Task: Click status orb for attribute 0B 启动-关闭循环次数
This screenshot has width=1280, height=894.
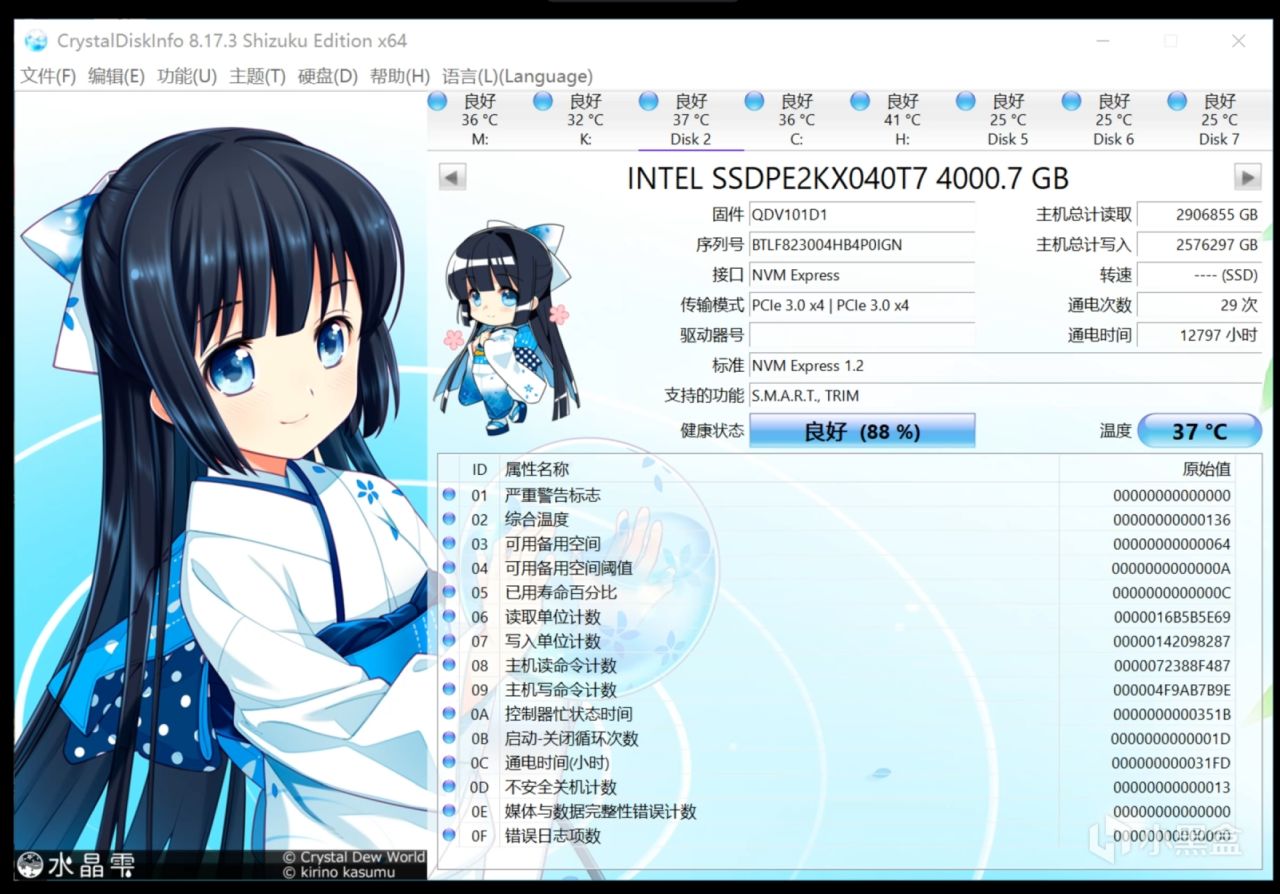Action: (x=449, y=738)
